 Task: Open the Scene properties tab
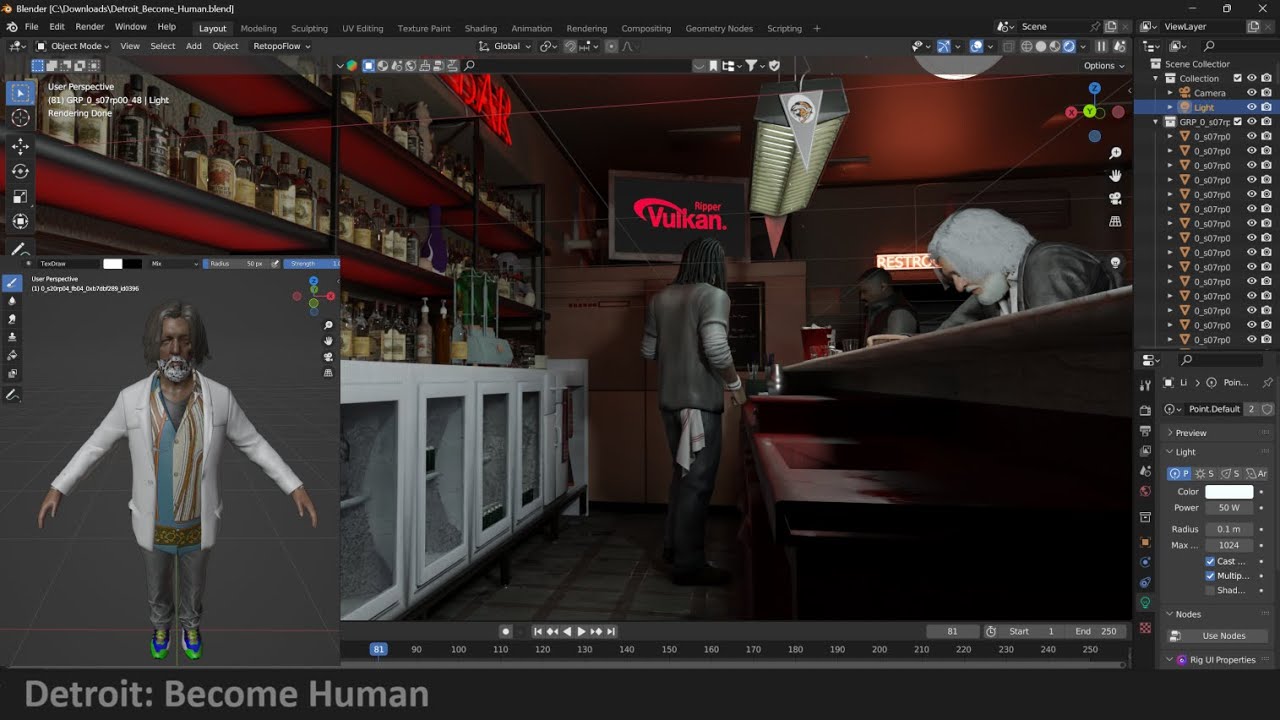pyautogui.click(x=1146, y=470)
